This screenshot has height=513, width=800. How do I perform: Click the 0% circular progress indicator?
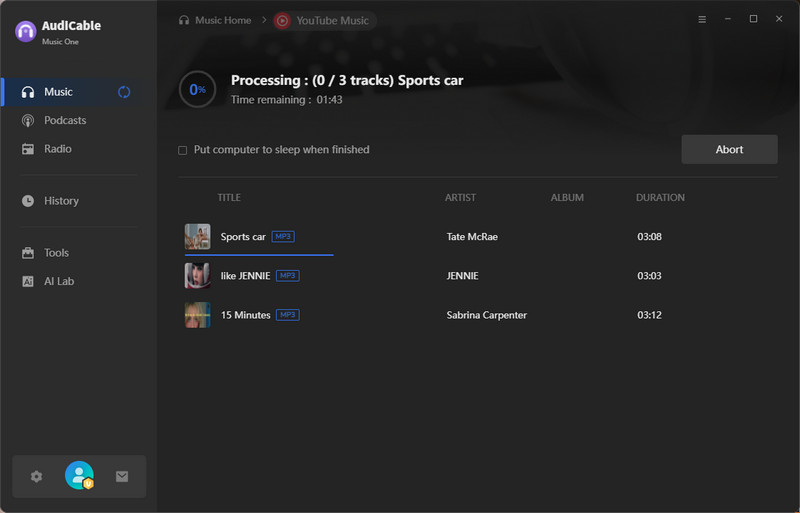[x=197, y=89]
